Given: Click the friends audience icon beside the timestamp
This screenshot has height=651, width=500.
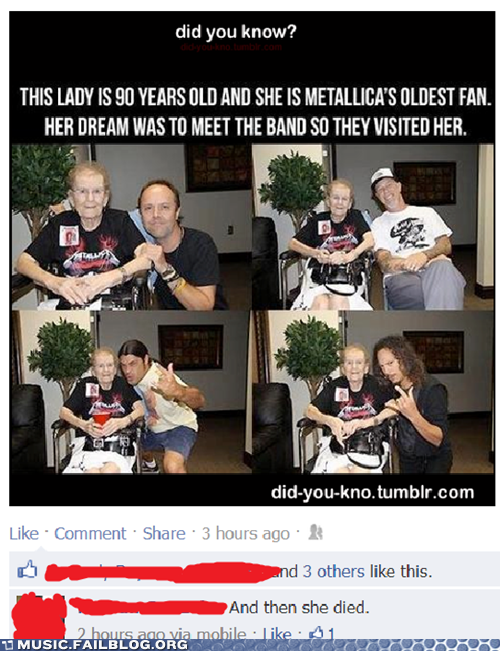Looking at the screenshot, I should click(x=315, y=533).
